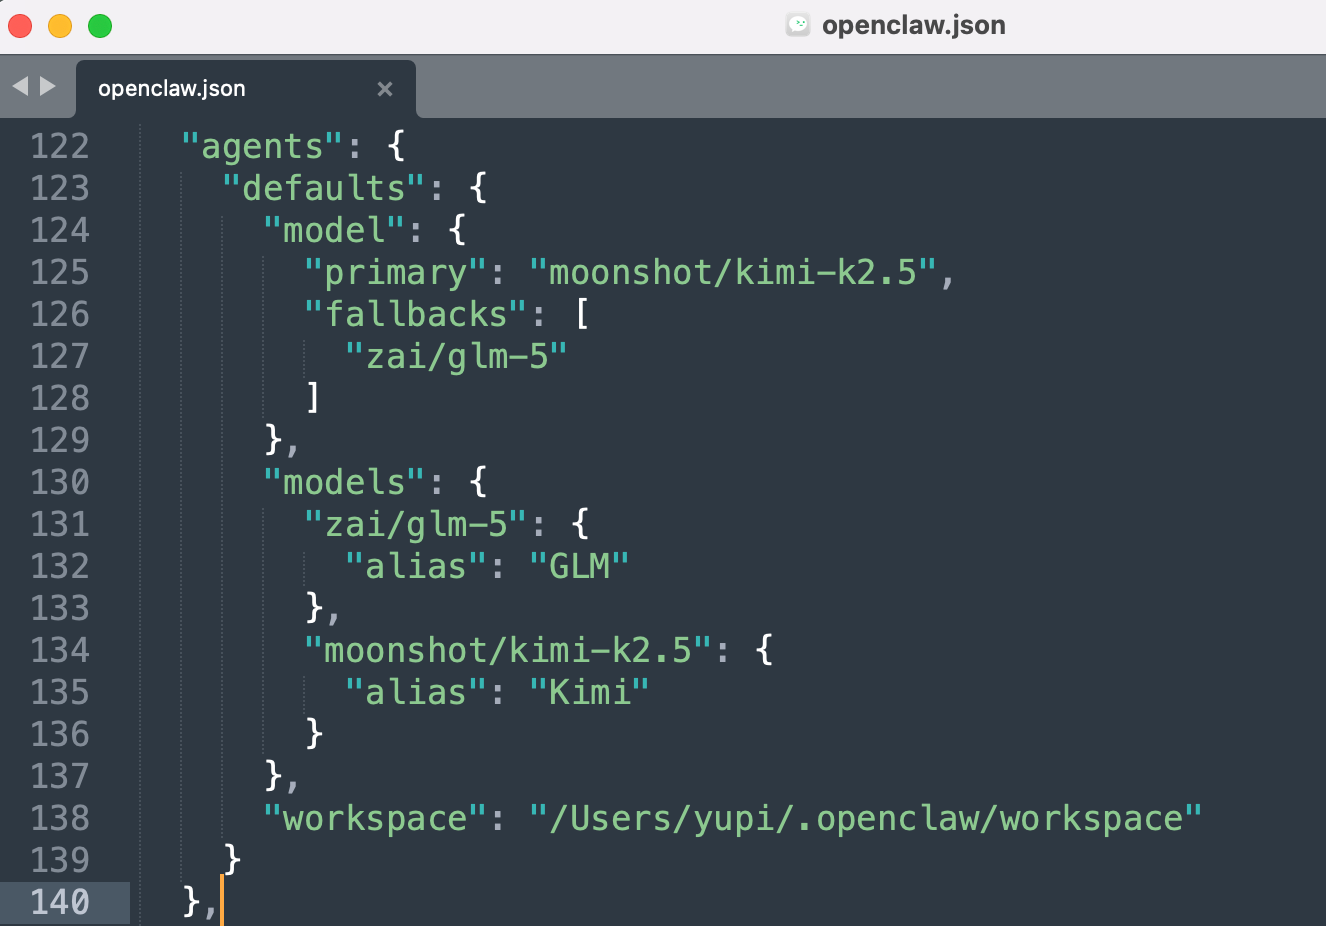Click the "workspace" key

tap(375, 819)
